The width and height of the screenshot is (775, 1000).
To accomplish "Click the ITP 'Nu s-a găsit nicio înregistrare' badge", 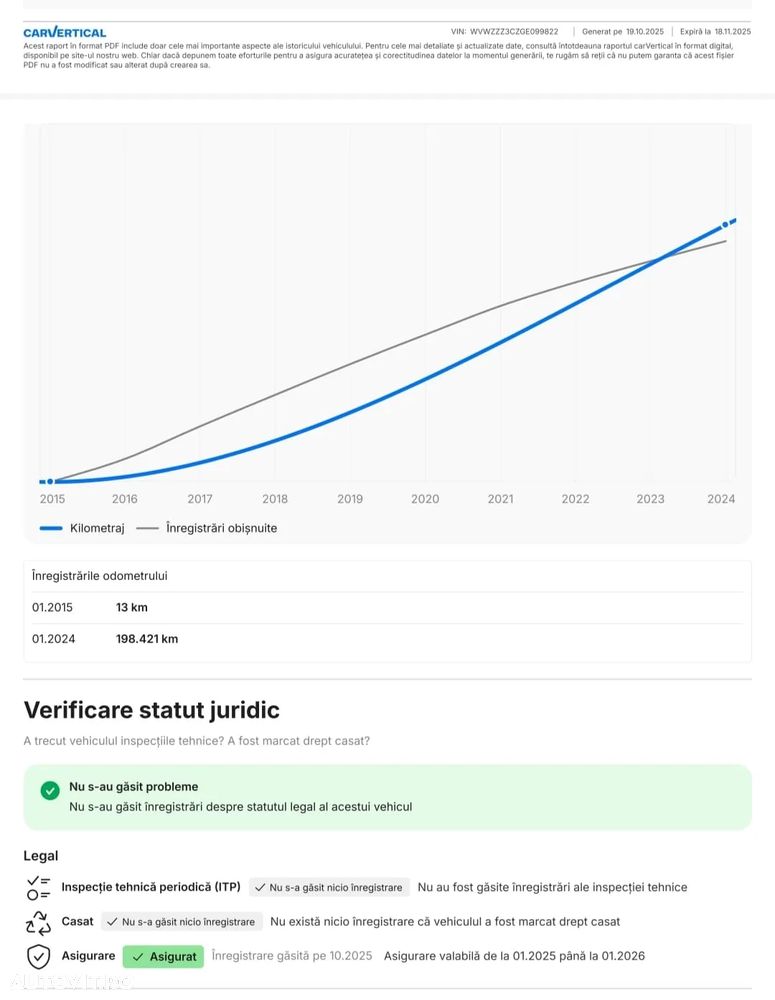I will point(328,887).
